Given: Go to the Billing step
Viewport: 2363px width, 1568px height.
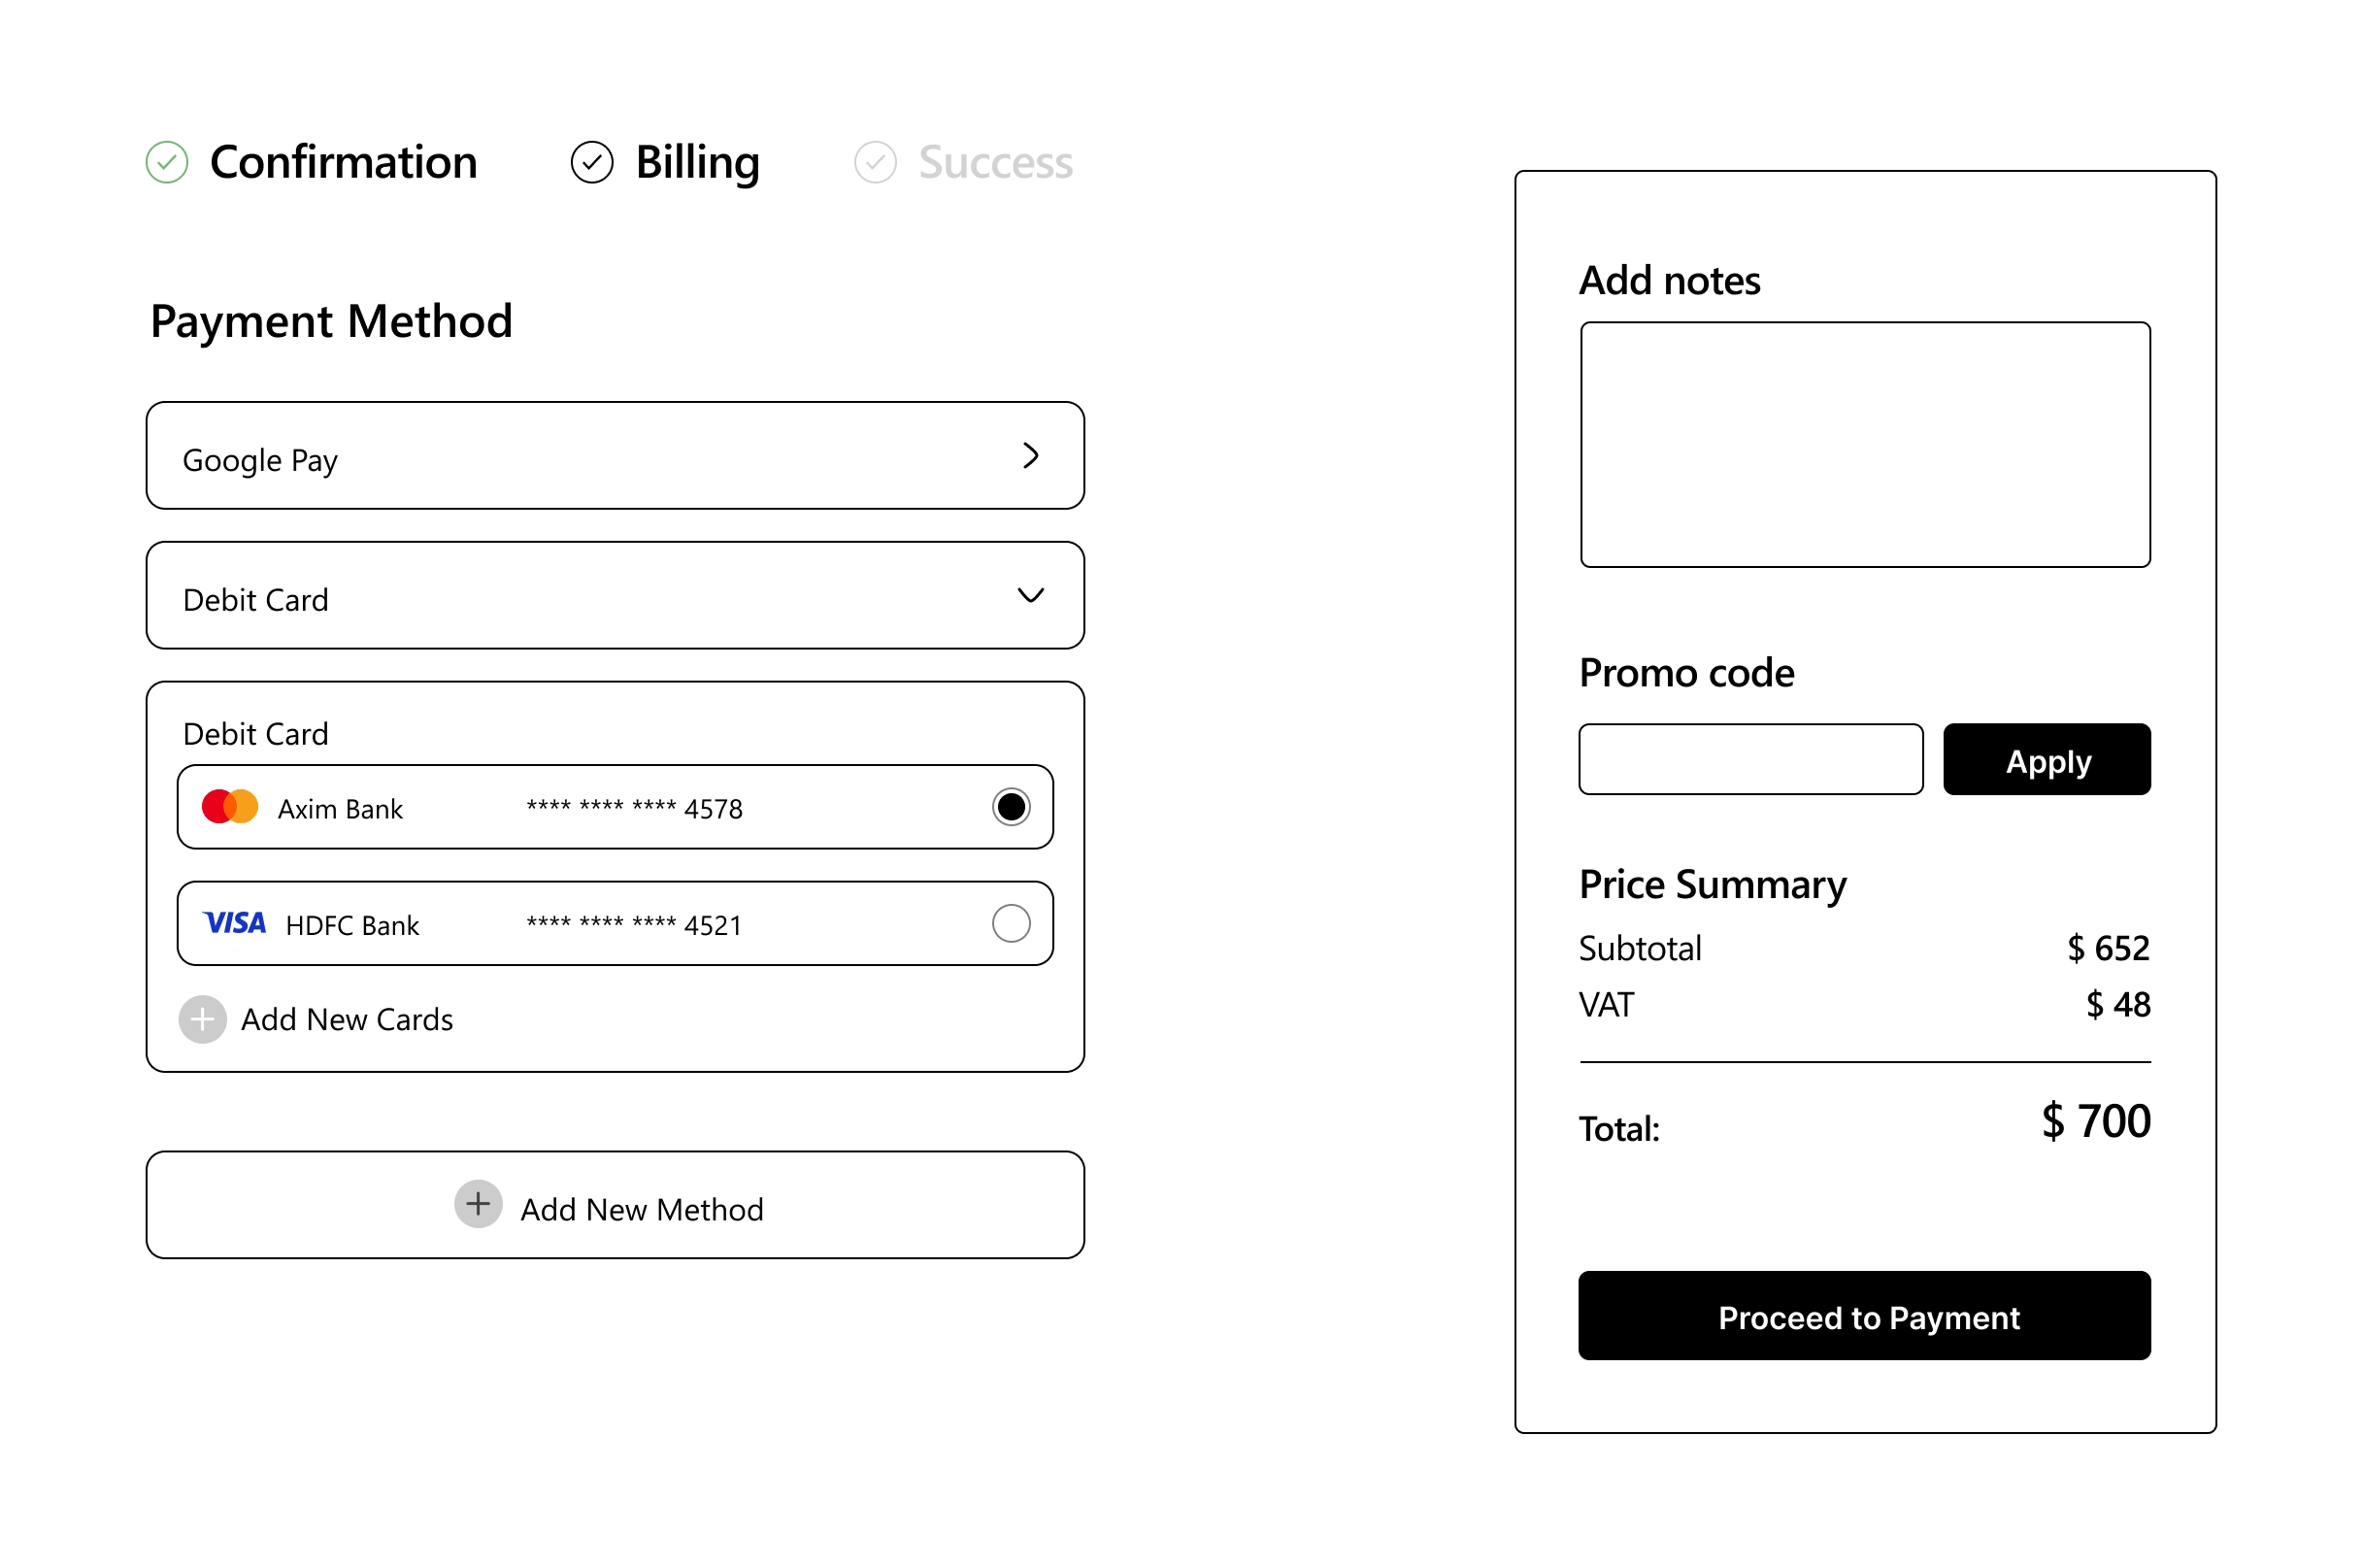Looking at the screenshot, I should tap(697, 163).
